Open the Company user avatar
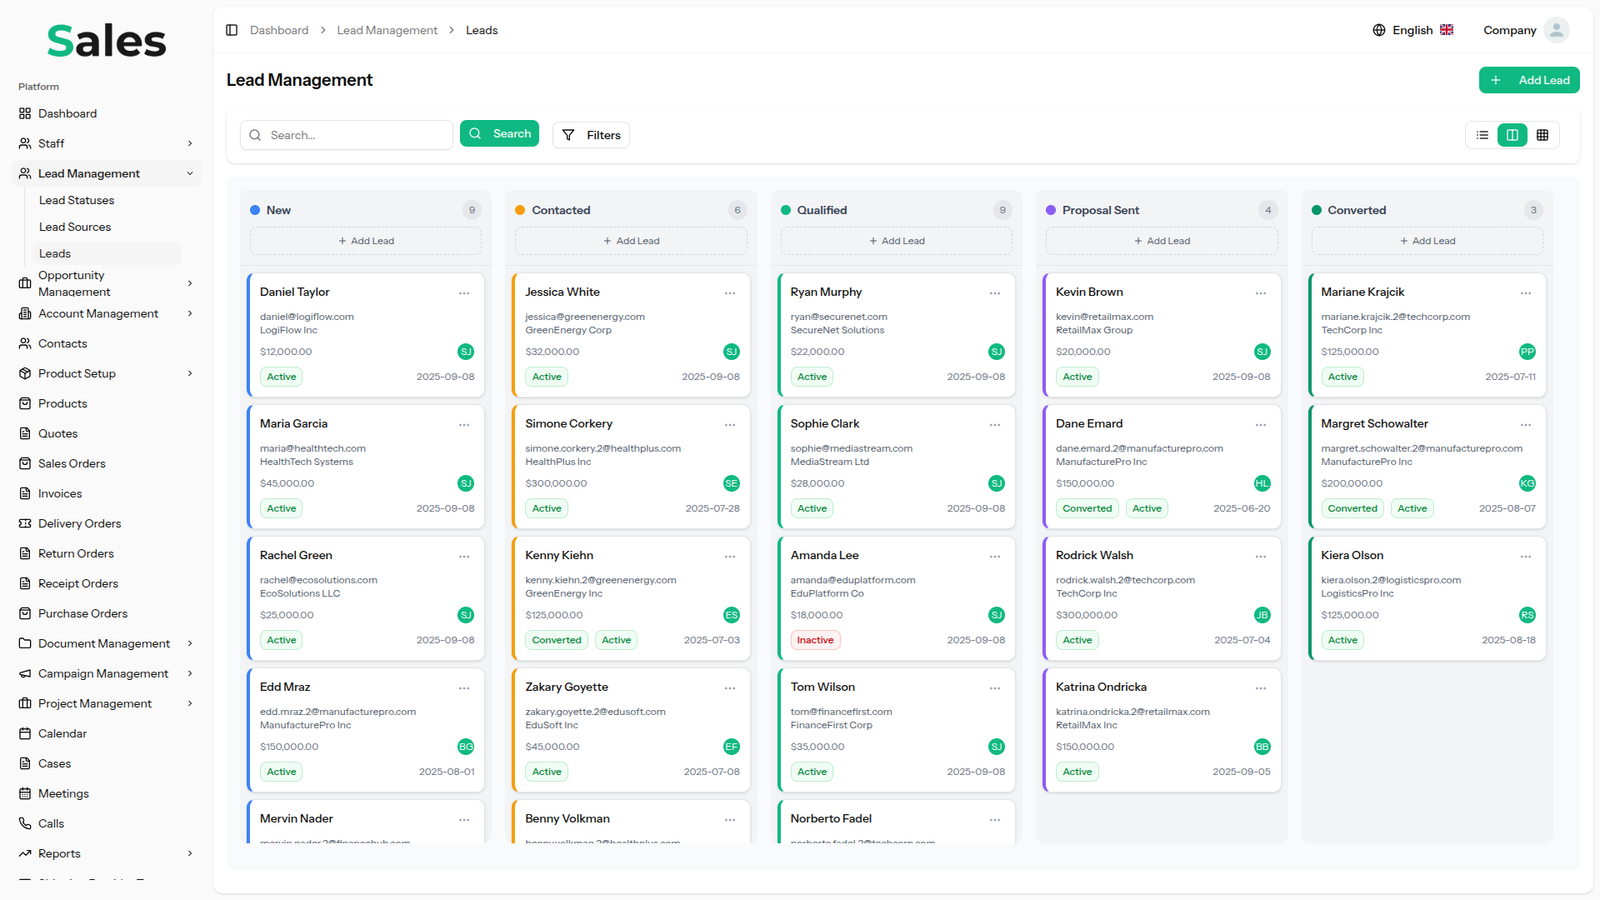Viewport: 1600px width, 900px height. (1555, 30)
